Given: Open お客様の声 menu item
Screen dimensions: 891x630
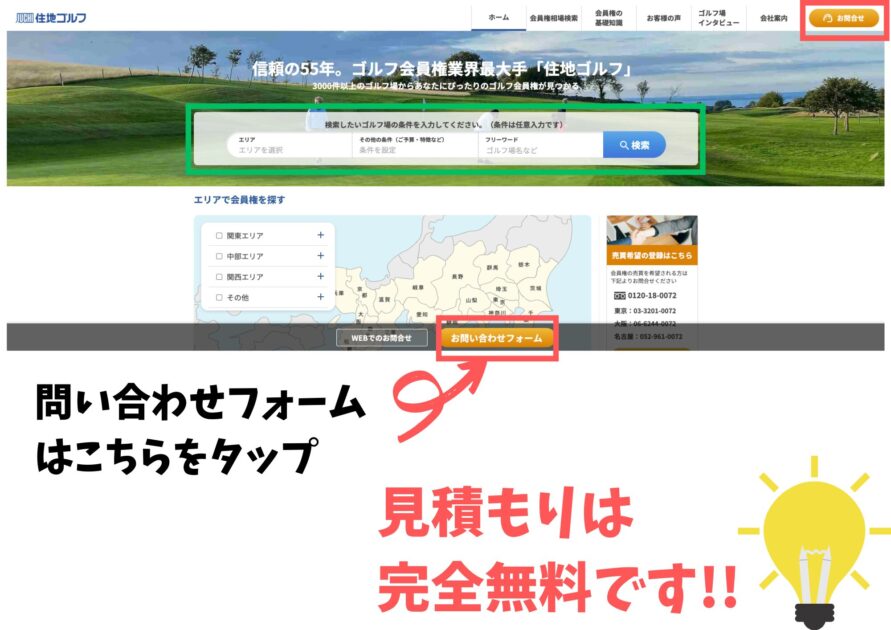Looking at the screenshot, I should click(663, 18).
